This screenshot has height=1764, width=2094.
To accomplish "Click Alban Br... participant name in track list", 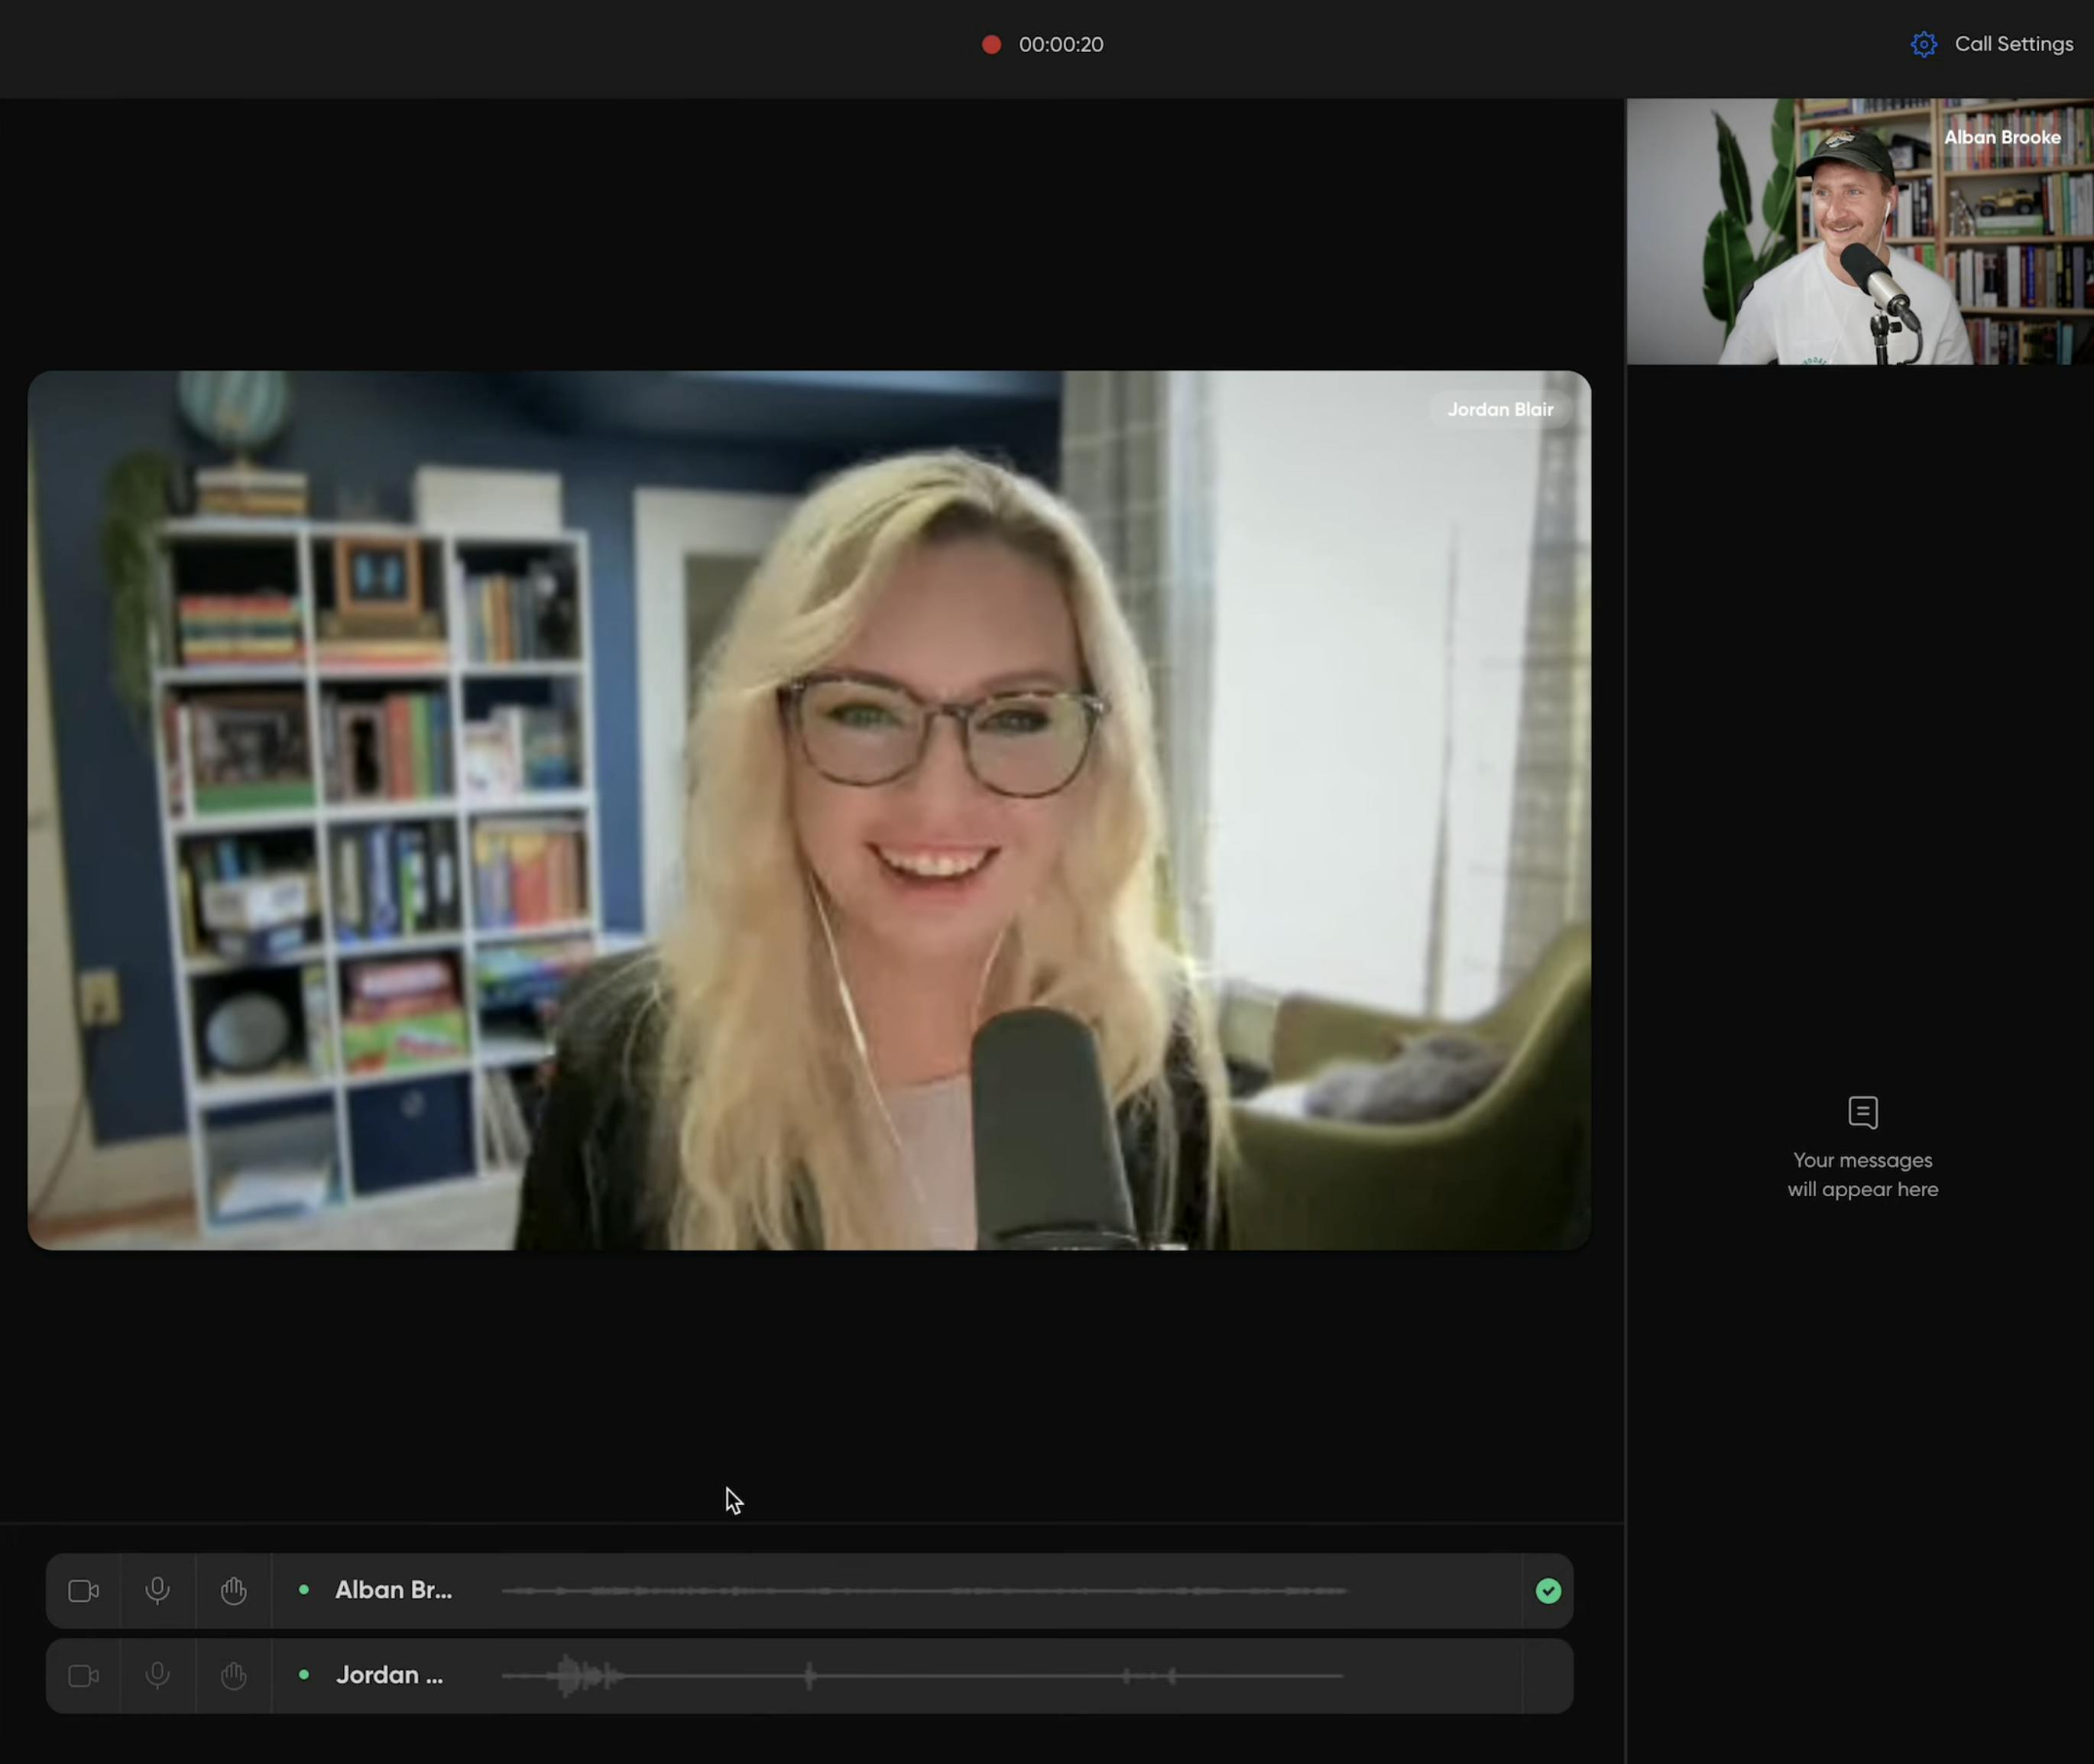I will [393, 1590].
